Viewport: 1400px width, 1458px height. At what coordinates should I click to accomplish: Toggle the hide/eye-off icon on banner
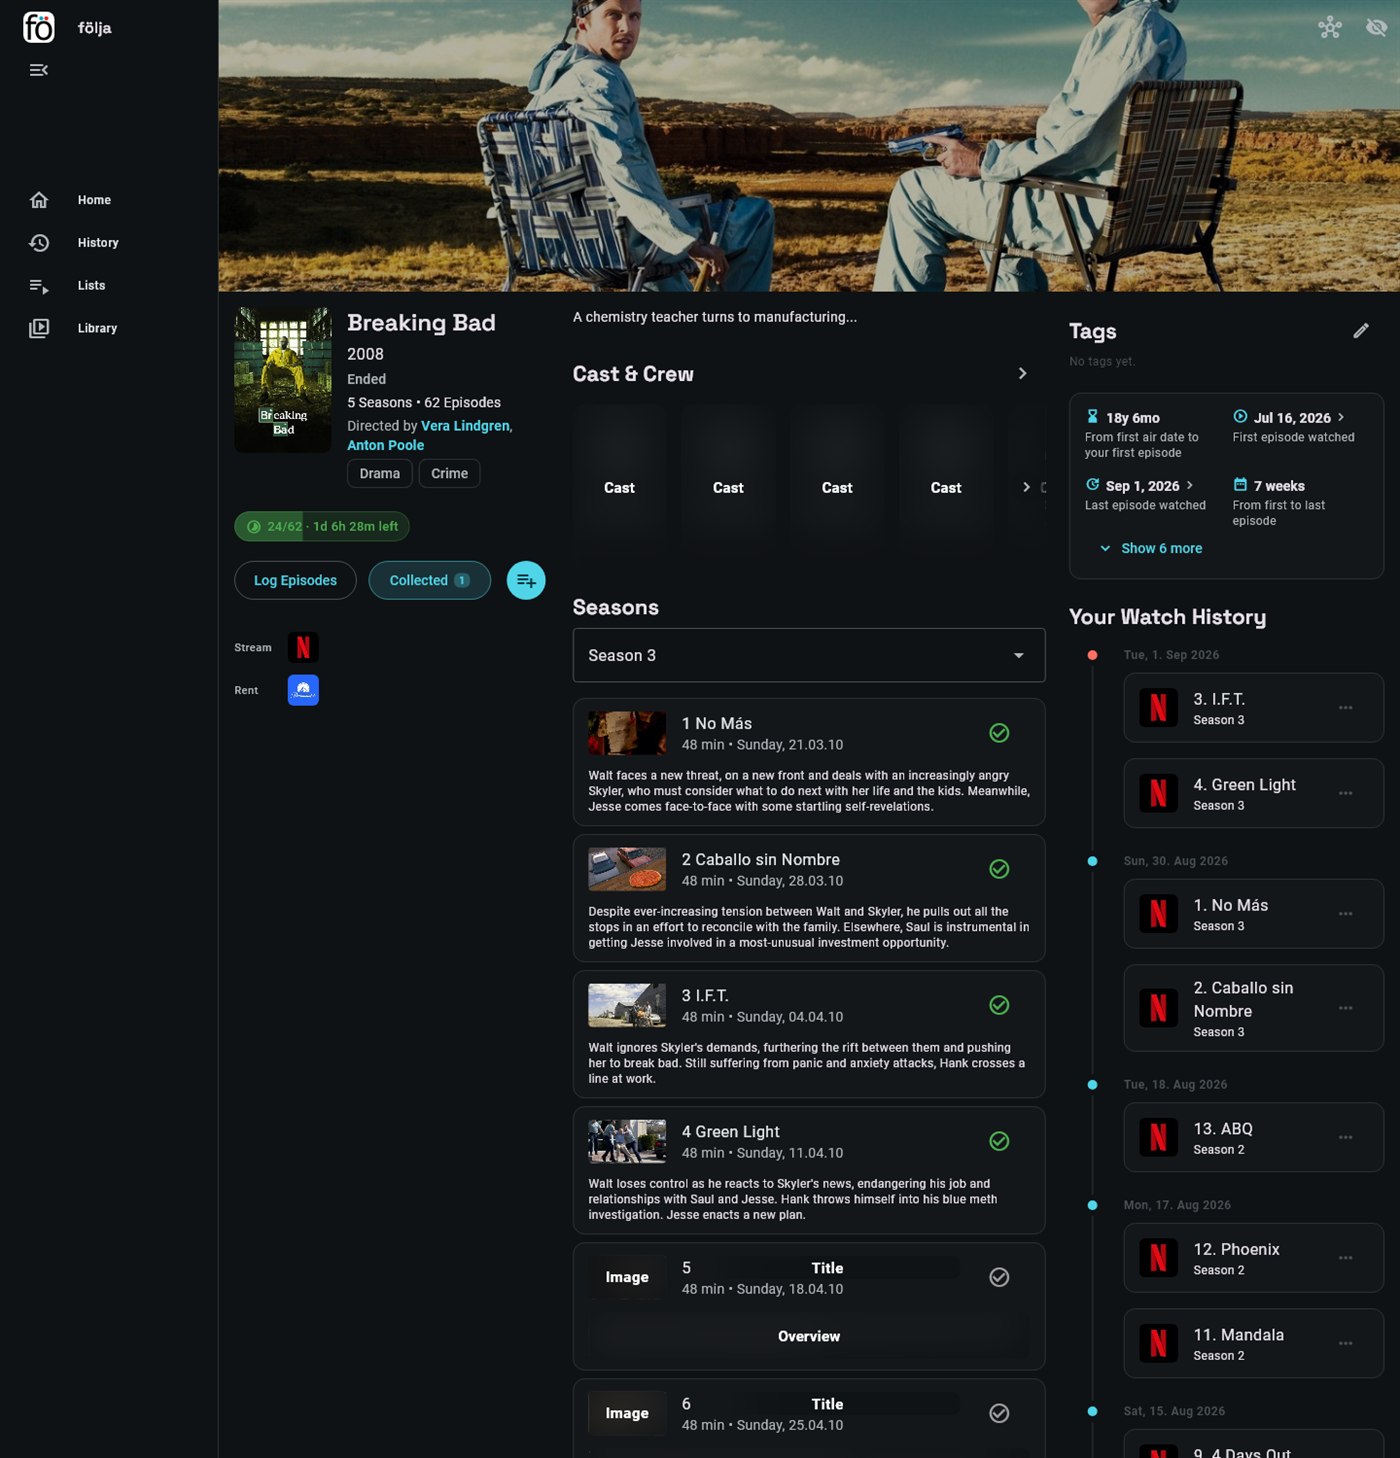coord(1377,27)
